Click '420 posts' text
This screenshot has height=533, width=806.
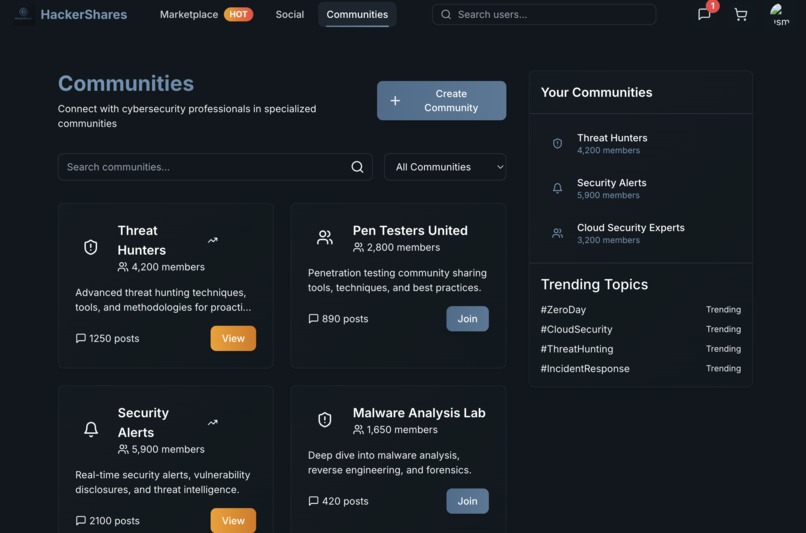click(x=345, y=501)
